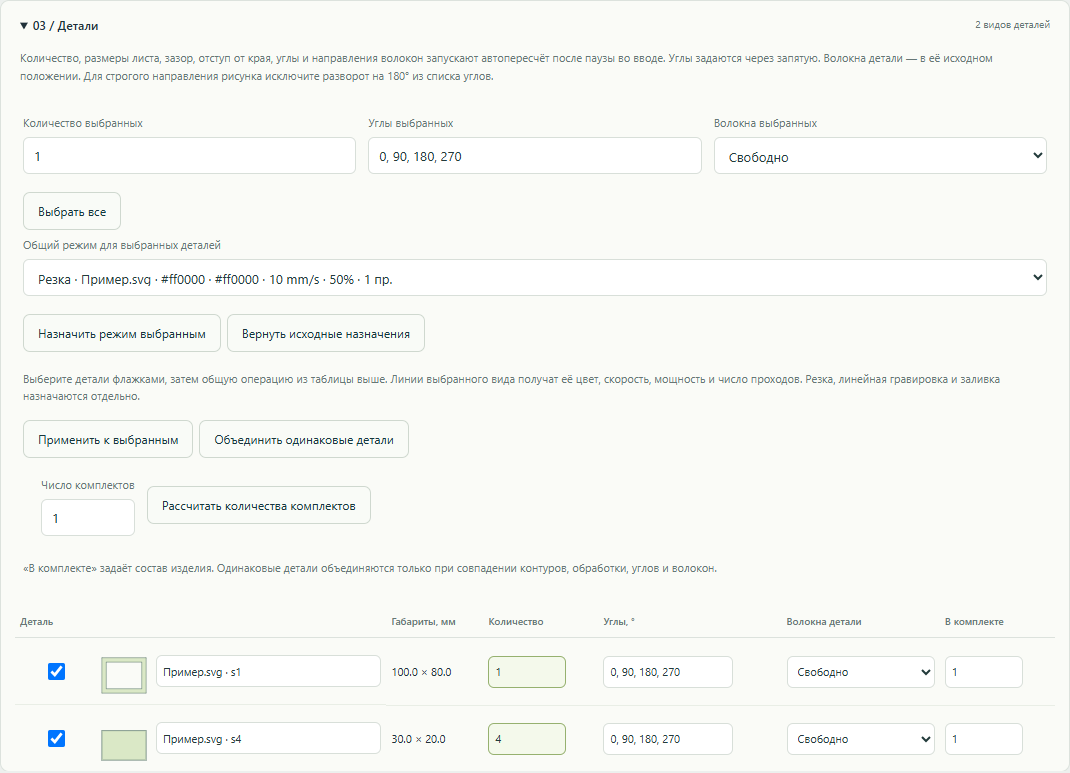This screenshot has height=773, width=1070.
Task: Click the "В комплекте" field for s1
Action: pos(983,671)
